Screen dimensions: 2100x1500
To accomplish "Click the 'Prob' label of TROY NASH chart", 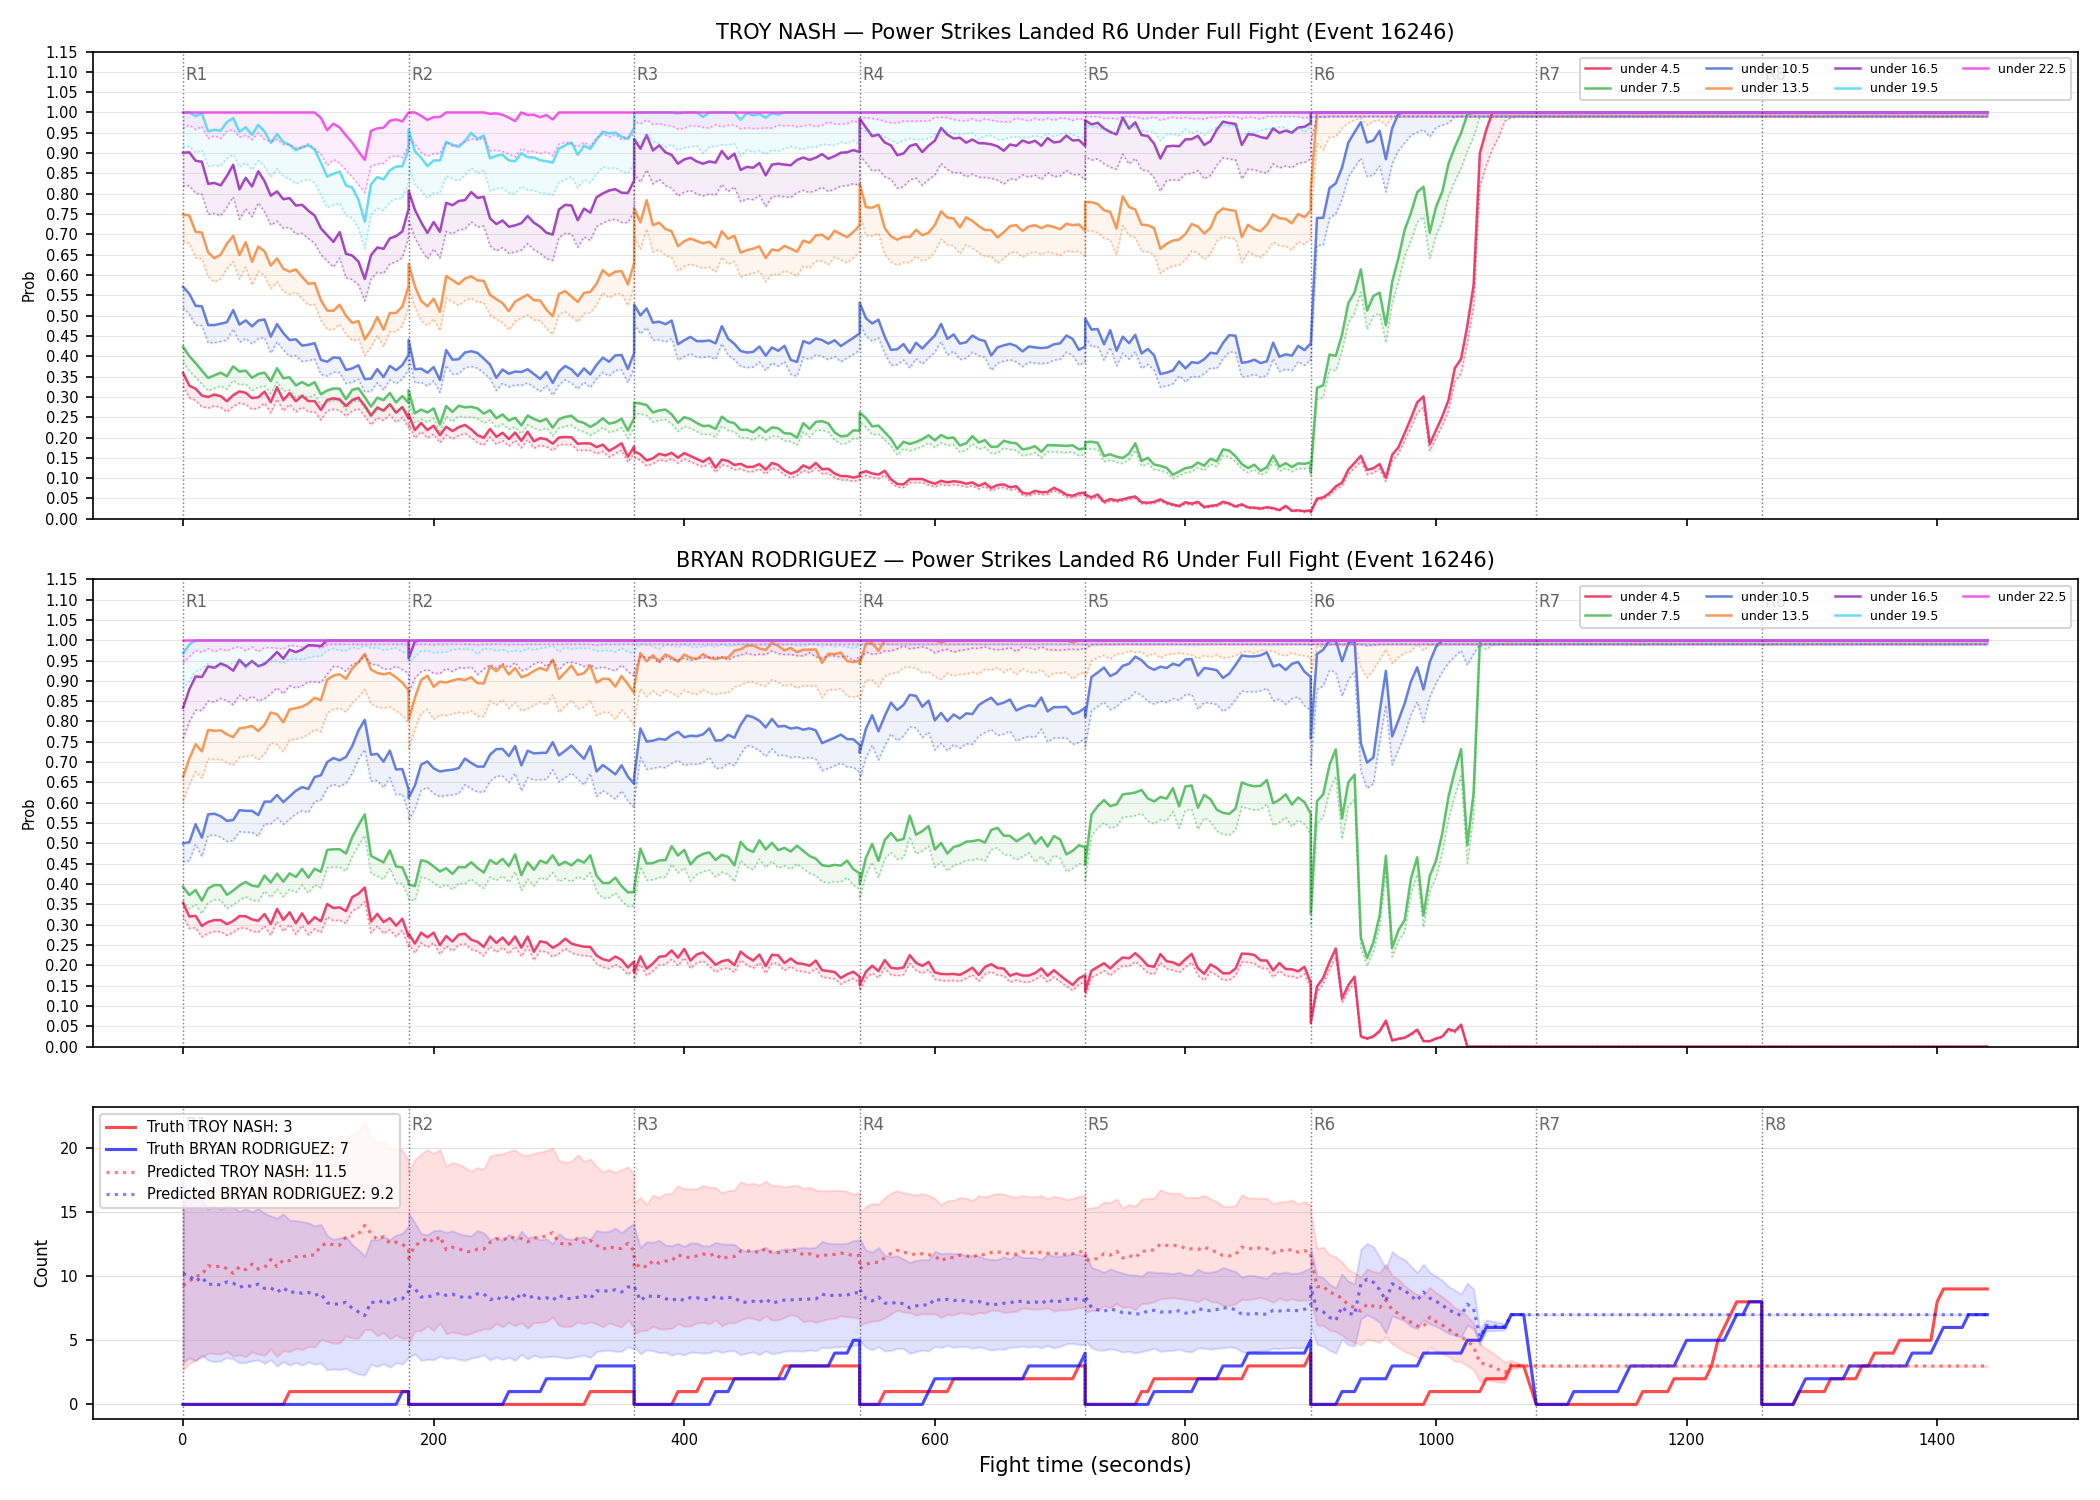I will click(x=29, y=287).
